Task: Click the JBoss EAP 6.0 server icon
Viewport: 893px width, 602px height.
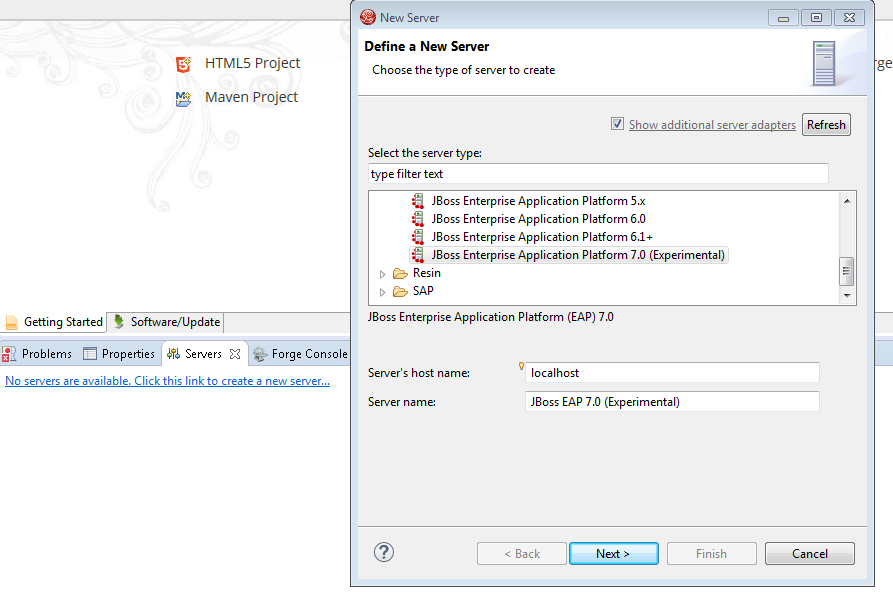Action: [x=418, y=219]
